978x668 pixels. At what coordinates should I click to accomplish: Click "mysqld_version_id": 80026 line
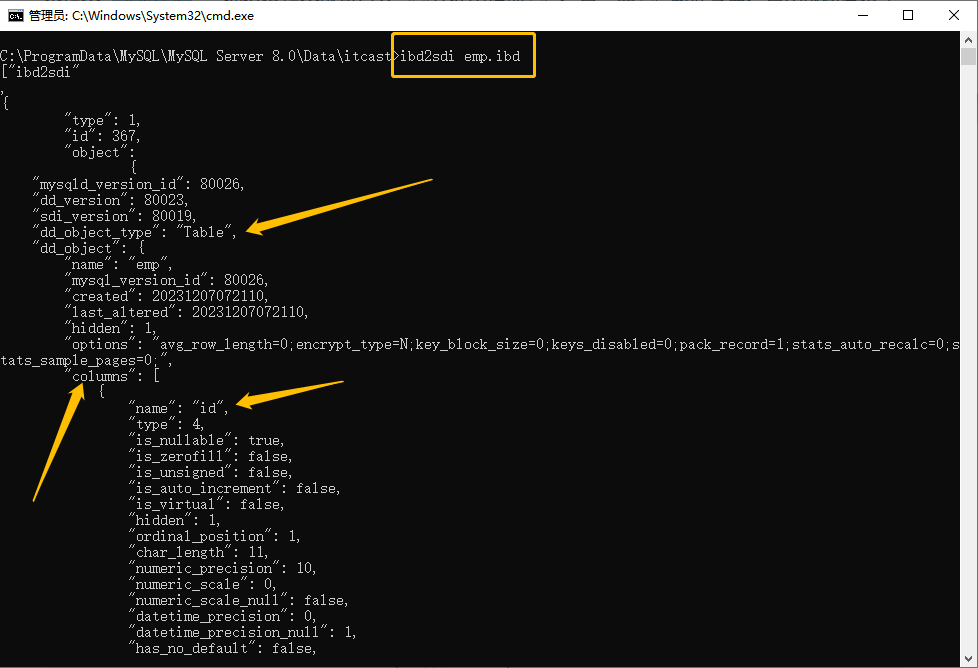pos(138,184)
